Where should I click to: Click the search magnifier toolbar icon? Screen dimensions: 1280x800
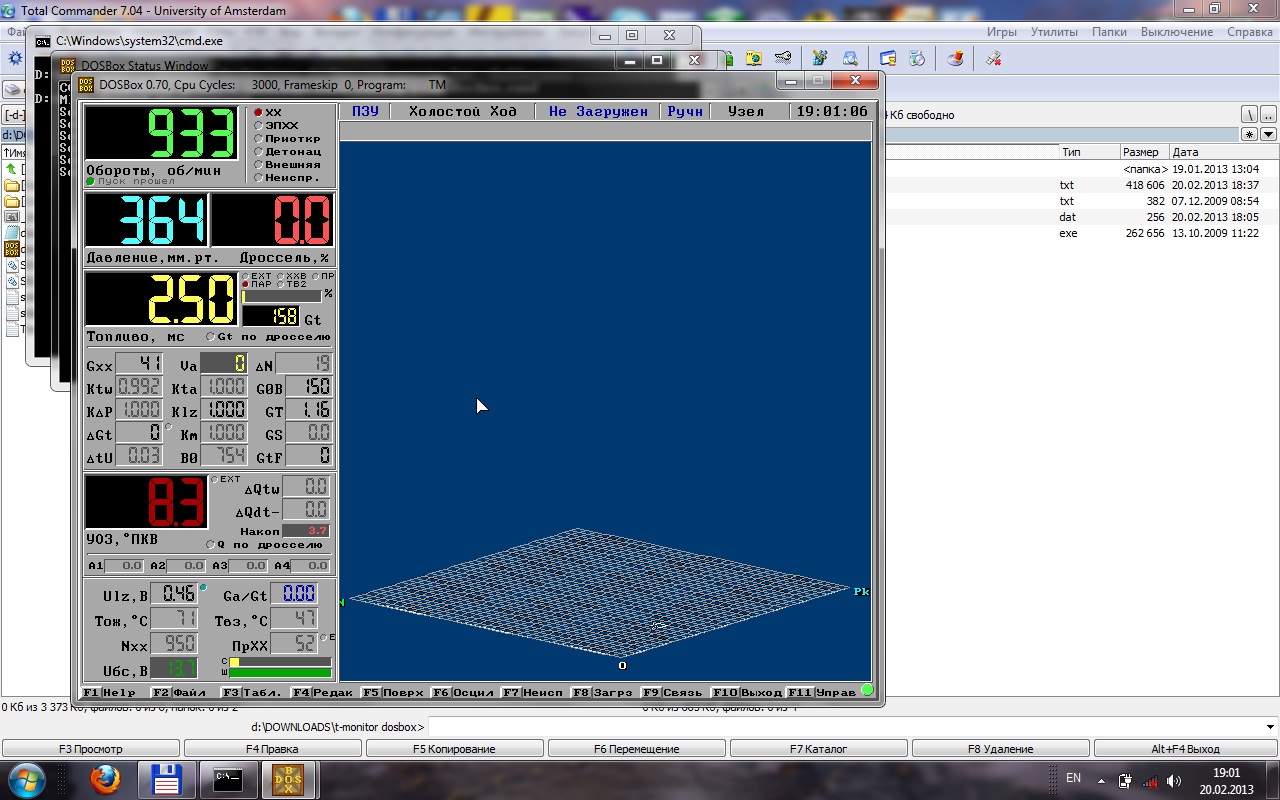850,59
